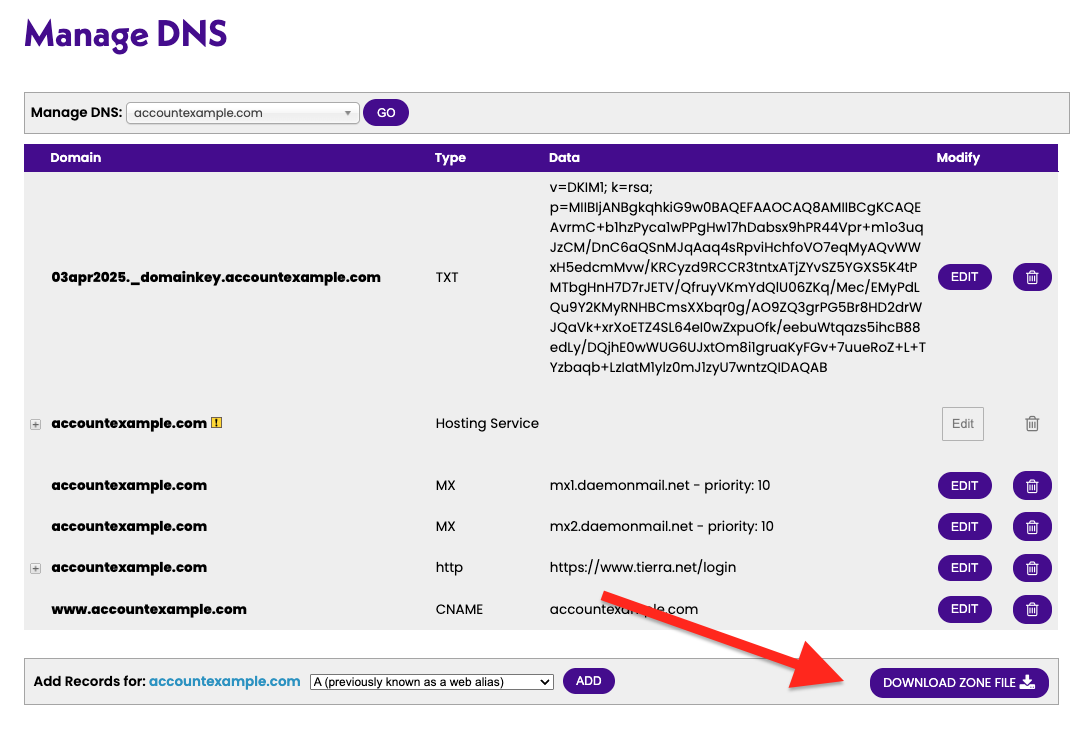1084x735 pixels.
Task: Edit the www CNAME record
Action: (x=964, y=609)
